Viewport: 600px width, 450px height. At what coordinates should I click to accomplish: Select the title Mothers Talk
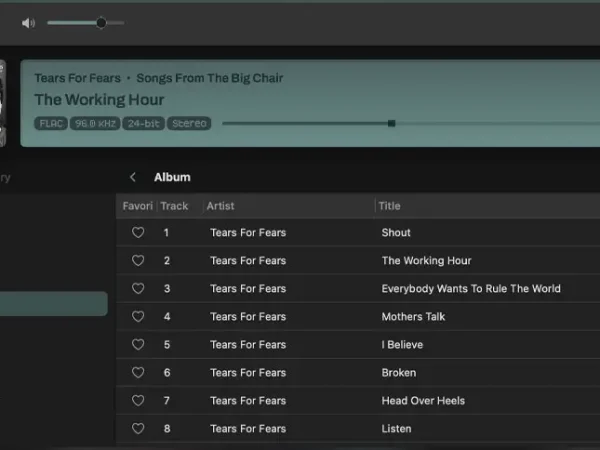click(413, 316)
